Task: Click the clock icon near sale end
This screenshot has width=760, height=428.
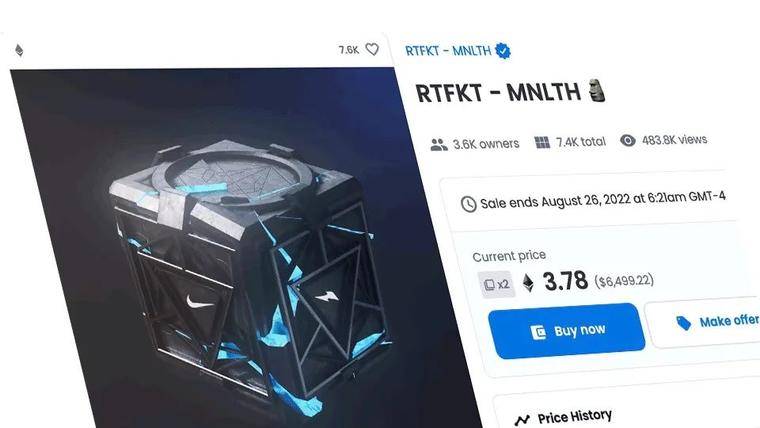Action: tap(468, 204)
